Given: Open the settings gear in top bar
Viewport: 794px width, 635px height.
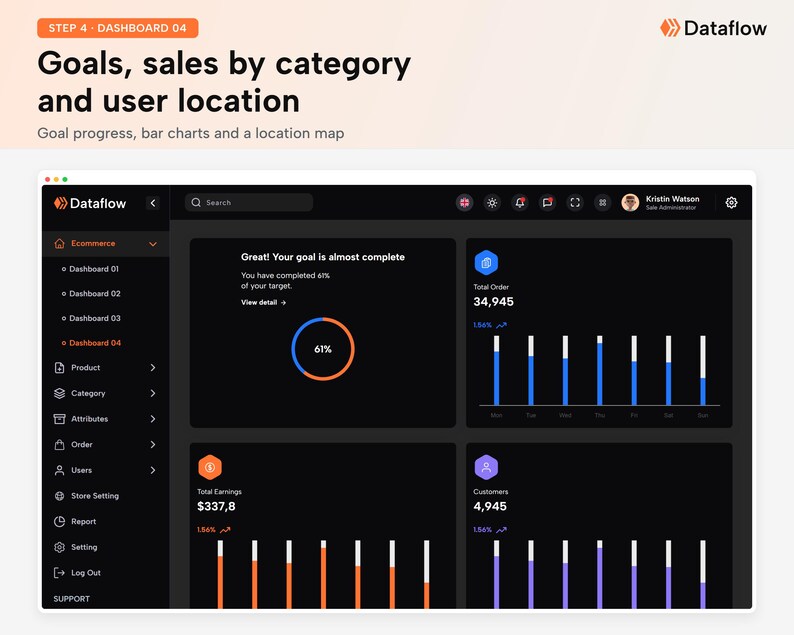Looking at the screenshot, I should (731, 203).
